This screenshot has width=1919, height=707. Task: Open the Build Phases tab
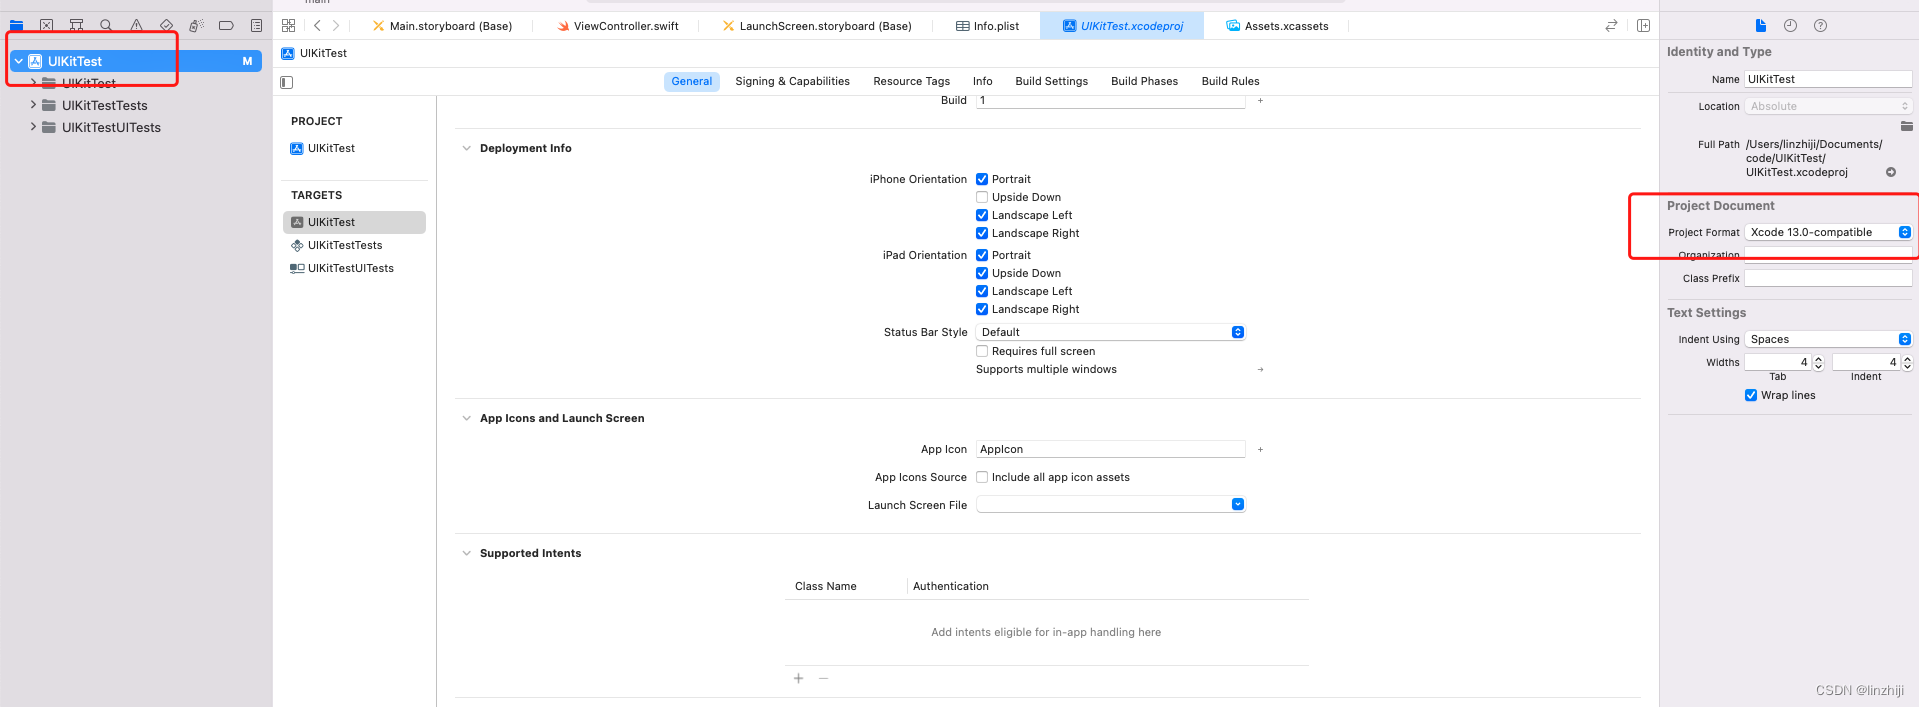[x=1144, y=81]
